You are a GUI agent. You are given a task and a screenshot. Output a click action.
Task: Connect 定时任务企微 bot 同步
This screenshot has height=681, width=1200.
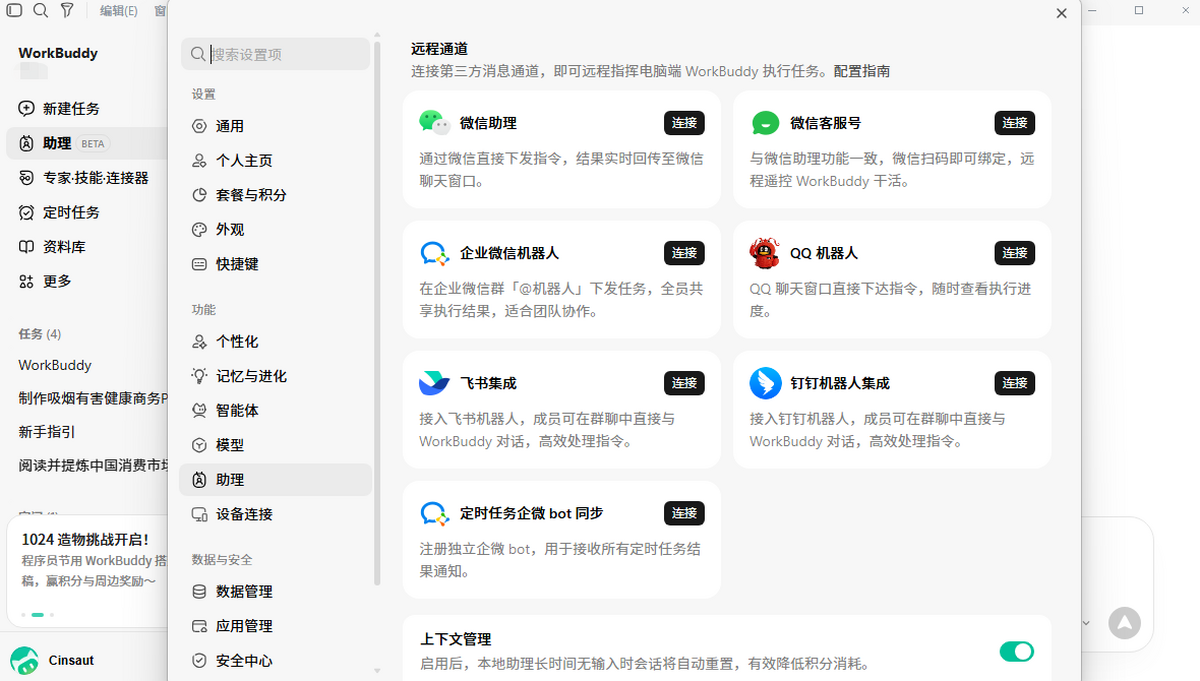coord(684,513)
